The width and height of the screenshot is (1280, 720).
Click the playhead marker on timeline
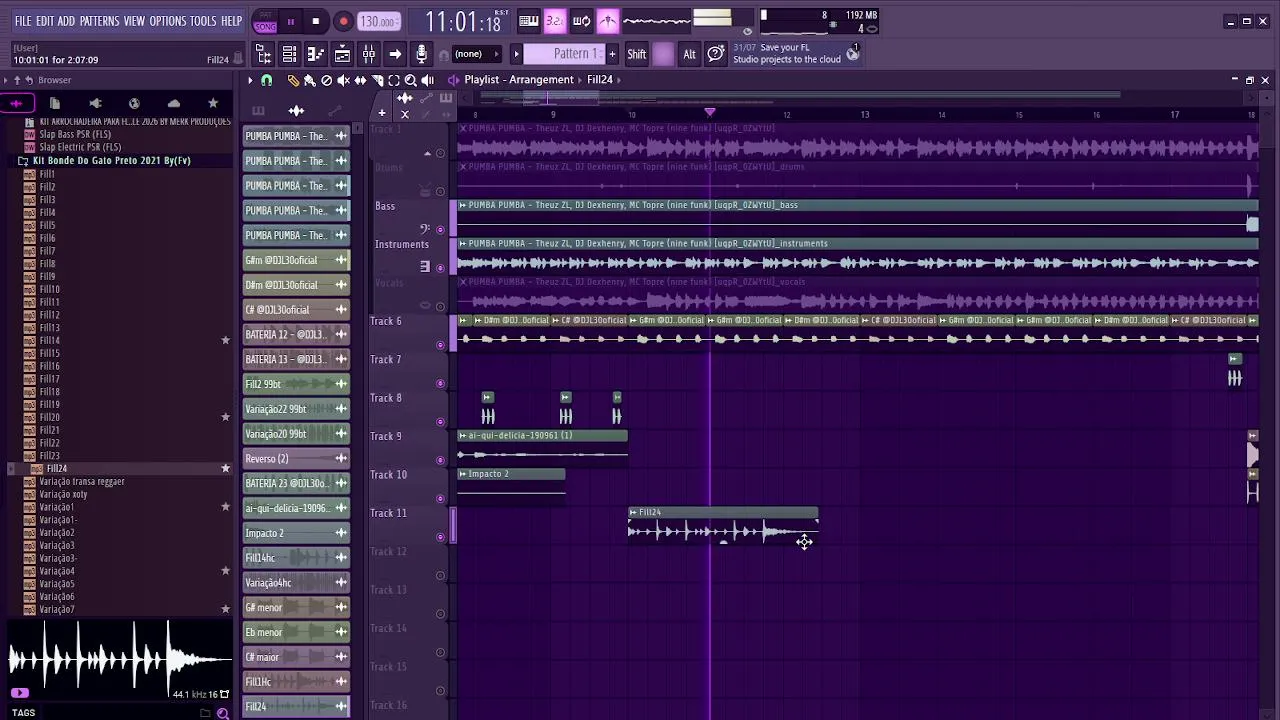[710, 112]
